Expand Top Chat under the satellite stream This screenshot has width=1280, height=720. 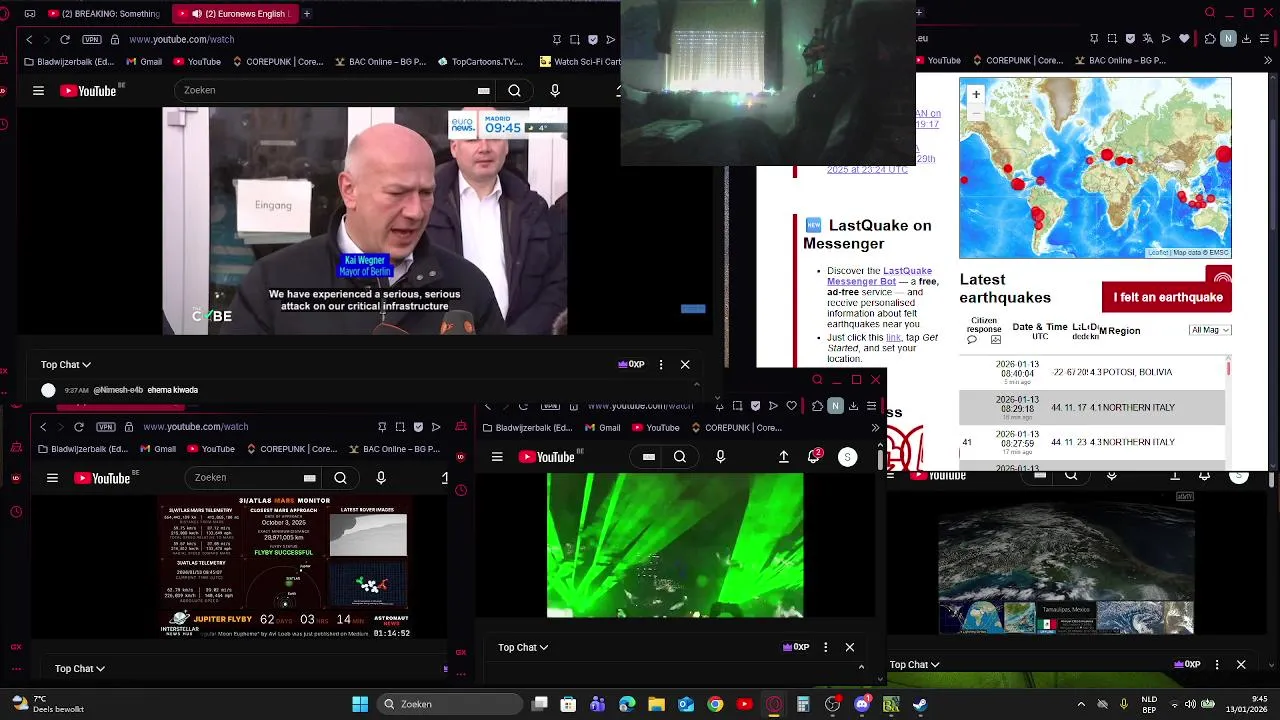(915, 665)
